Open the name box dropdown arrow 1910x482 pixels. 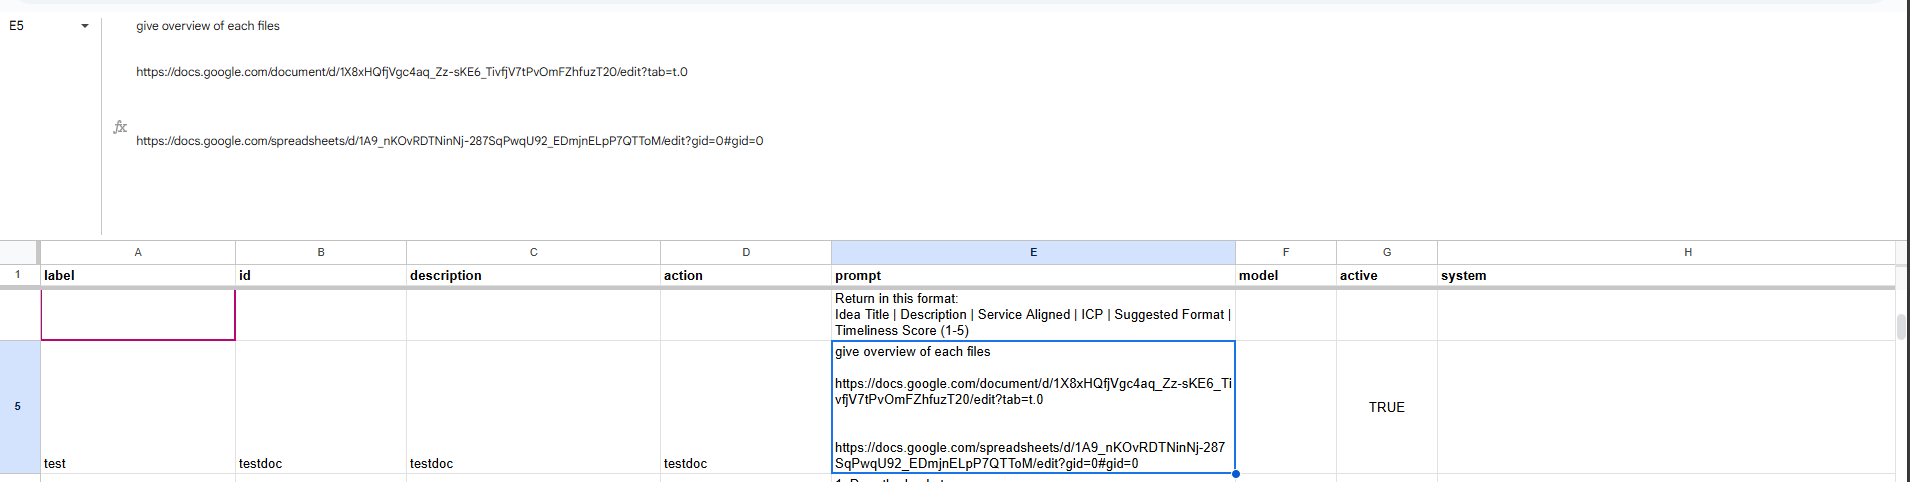click(x=85, y=26)
